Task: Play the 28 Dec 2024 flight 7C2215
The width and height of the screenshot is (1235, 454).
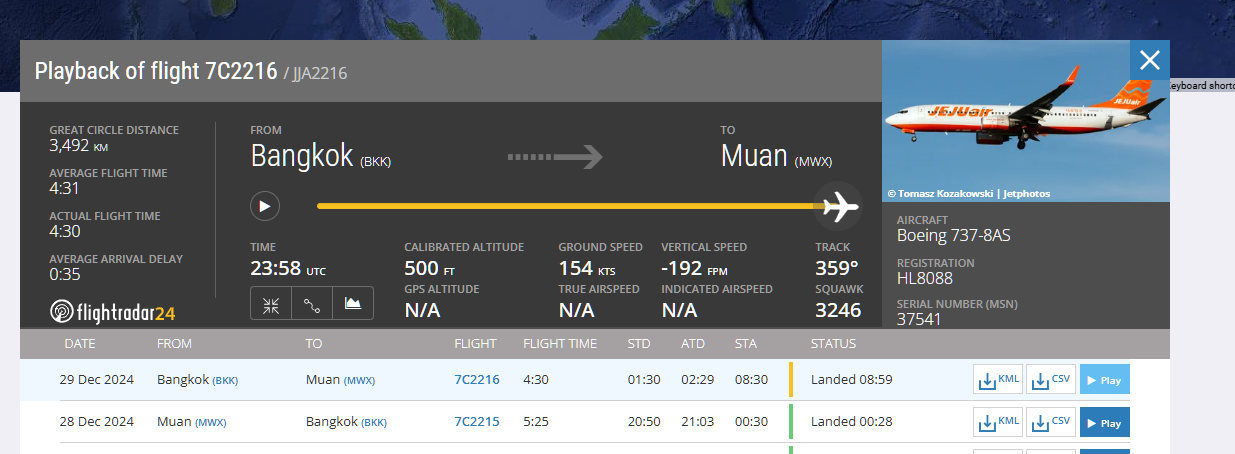Action: coord(1104,422)
